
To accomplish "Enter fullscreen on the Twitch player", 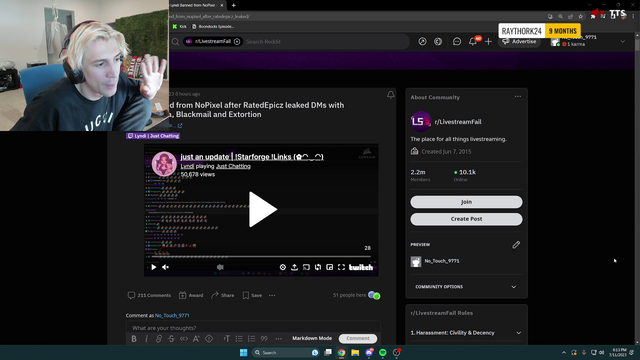I will point(342,267).
